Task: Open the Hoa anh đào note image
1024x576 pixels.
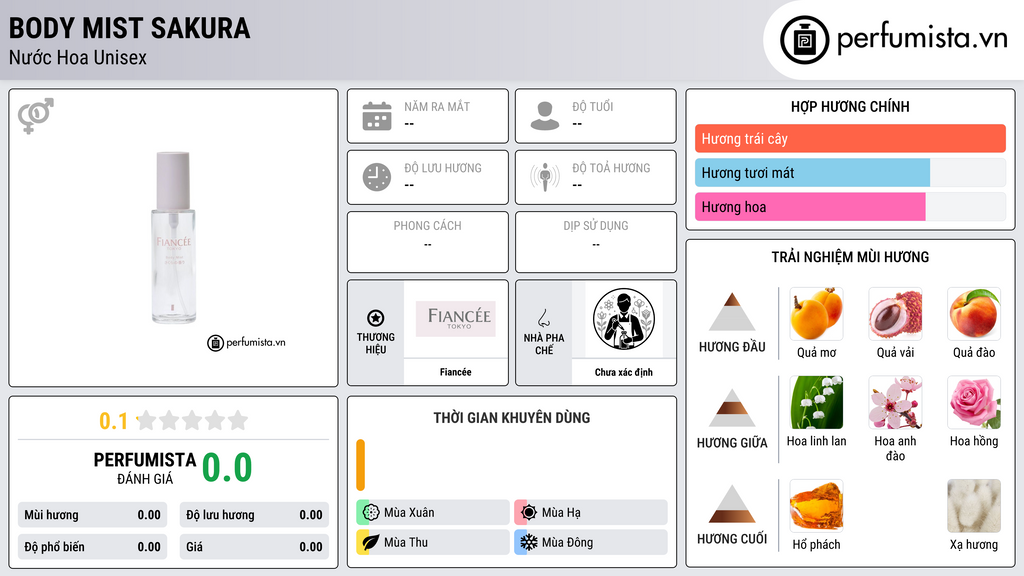Action: pyautogui.click(x=895, y=402)
